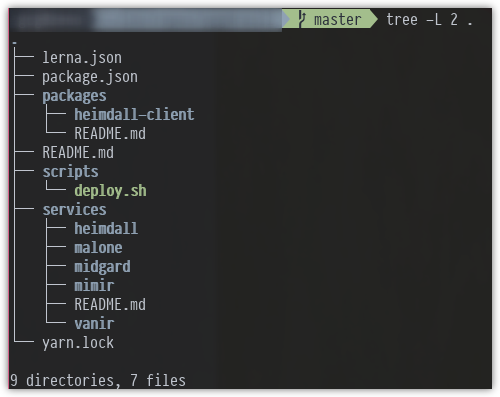The height and width of the screenshot is (397, 500).
Task: Click the malone service folder
Action: 98,248
